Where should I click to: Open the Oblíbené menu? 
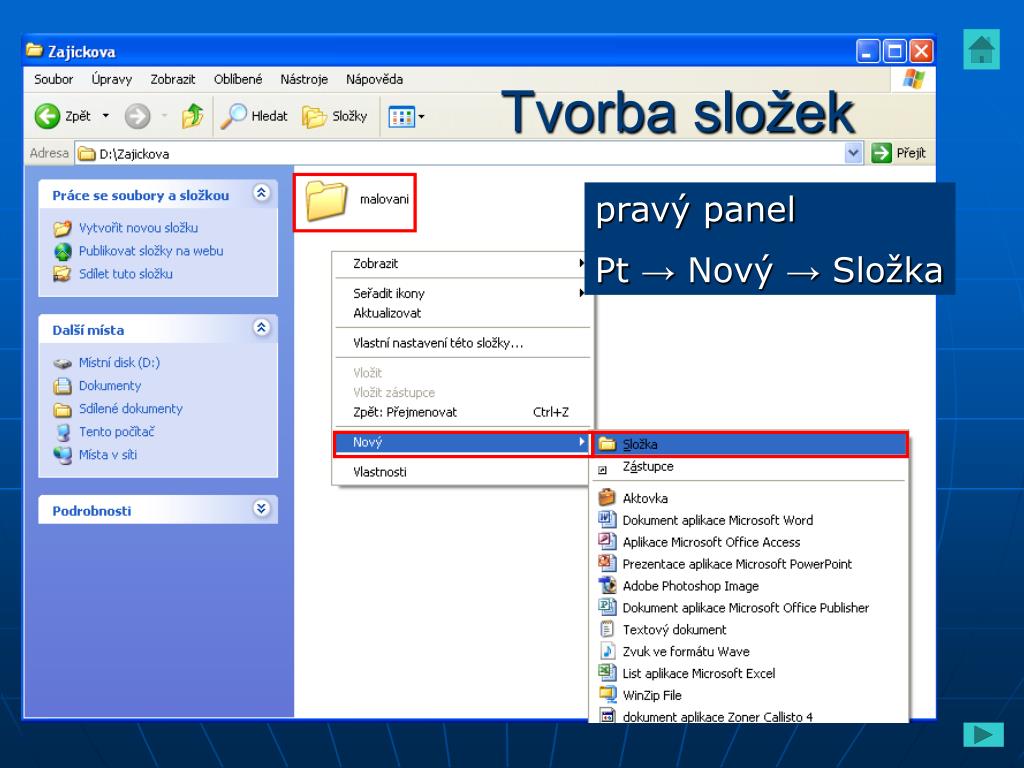[x=238, y=79]
